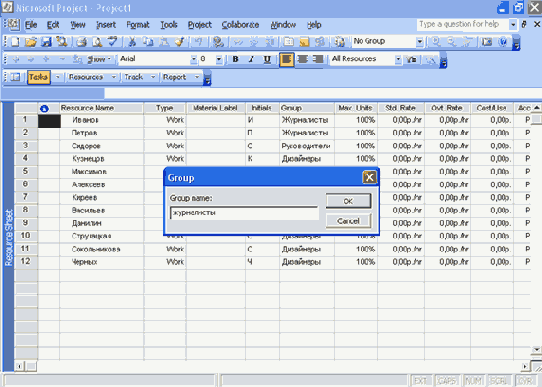Open Microsoft Project Help icon

503,42
